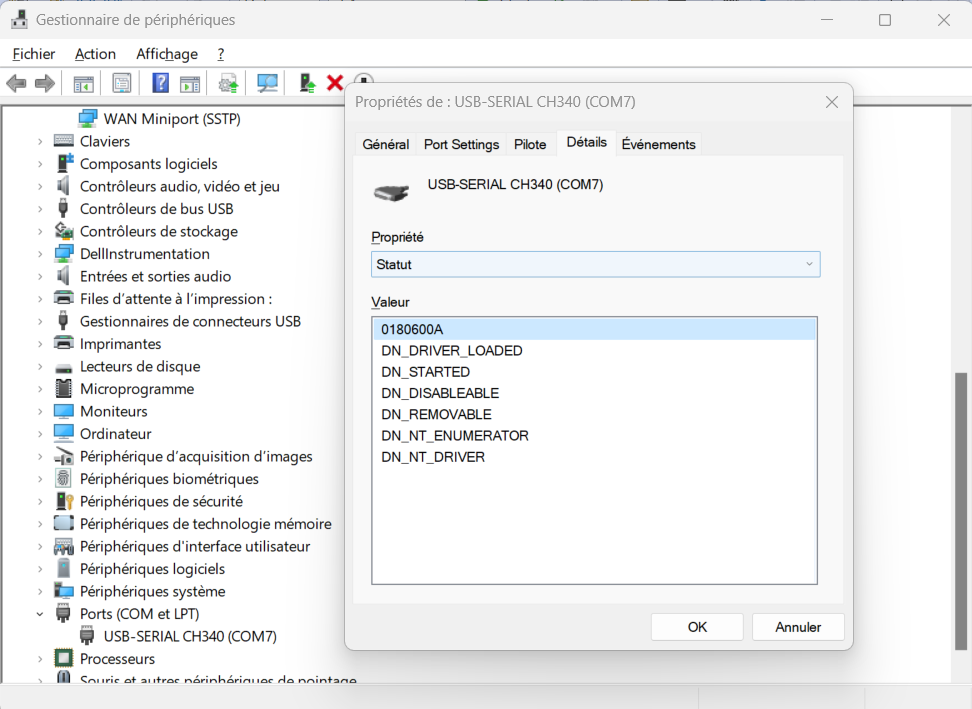Click the Properties toolbar icon
The width and height of the screenshot is (972, 709).
click(x=122, y=82)
